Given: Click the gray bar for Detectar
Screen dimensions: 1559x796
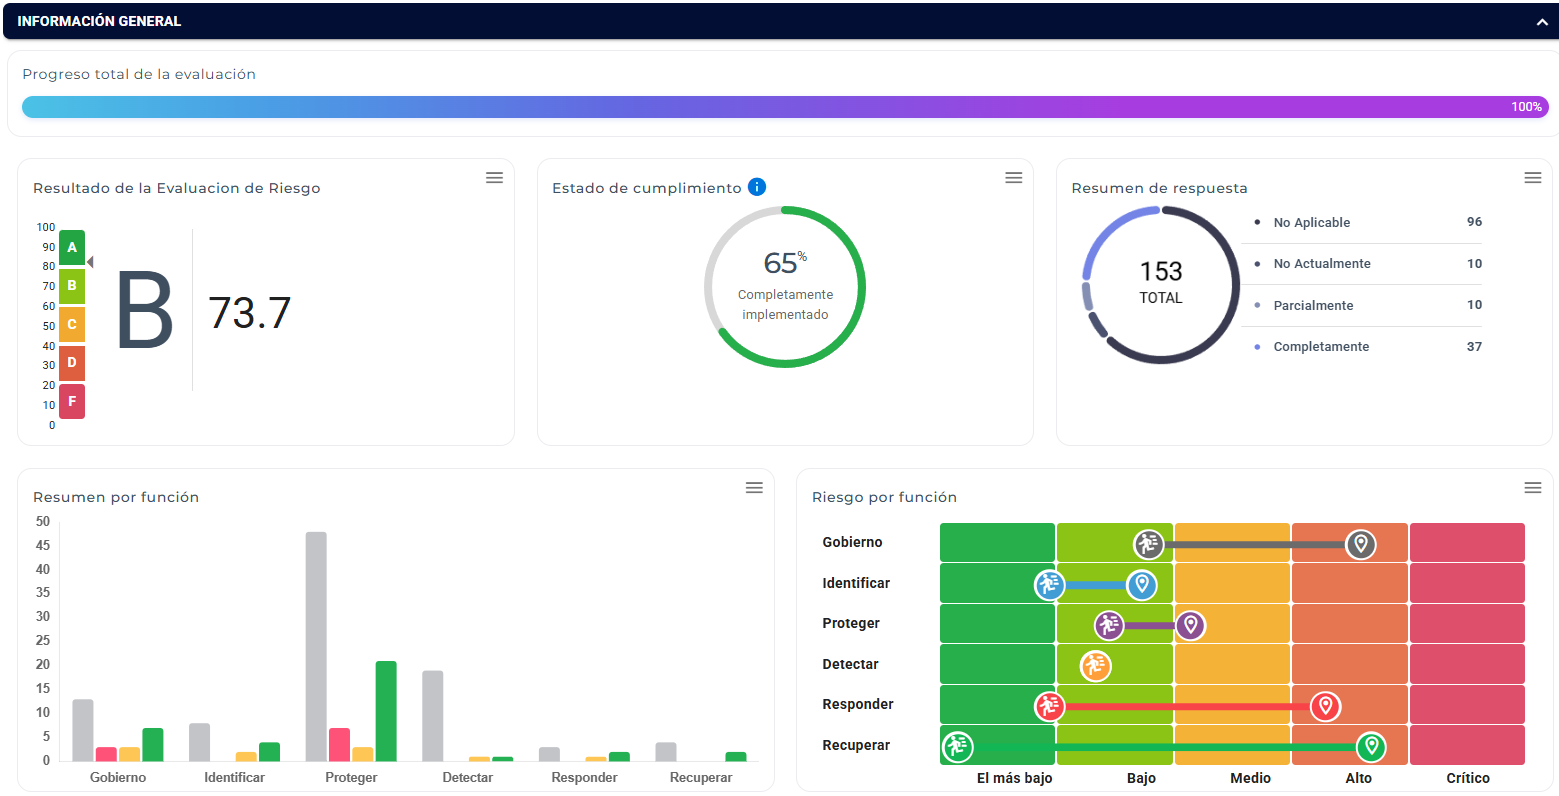Looking at the screenshot, I should [x=433, y=716].
